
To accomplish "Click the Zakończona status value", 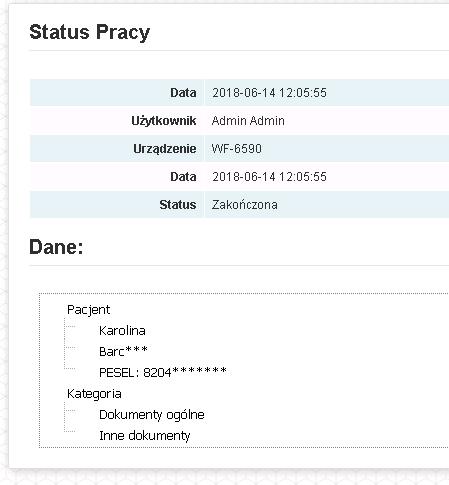I will tap(244, 205).
